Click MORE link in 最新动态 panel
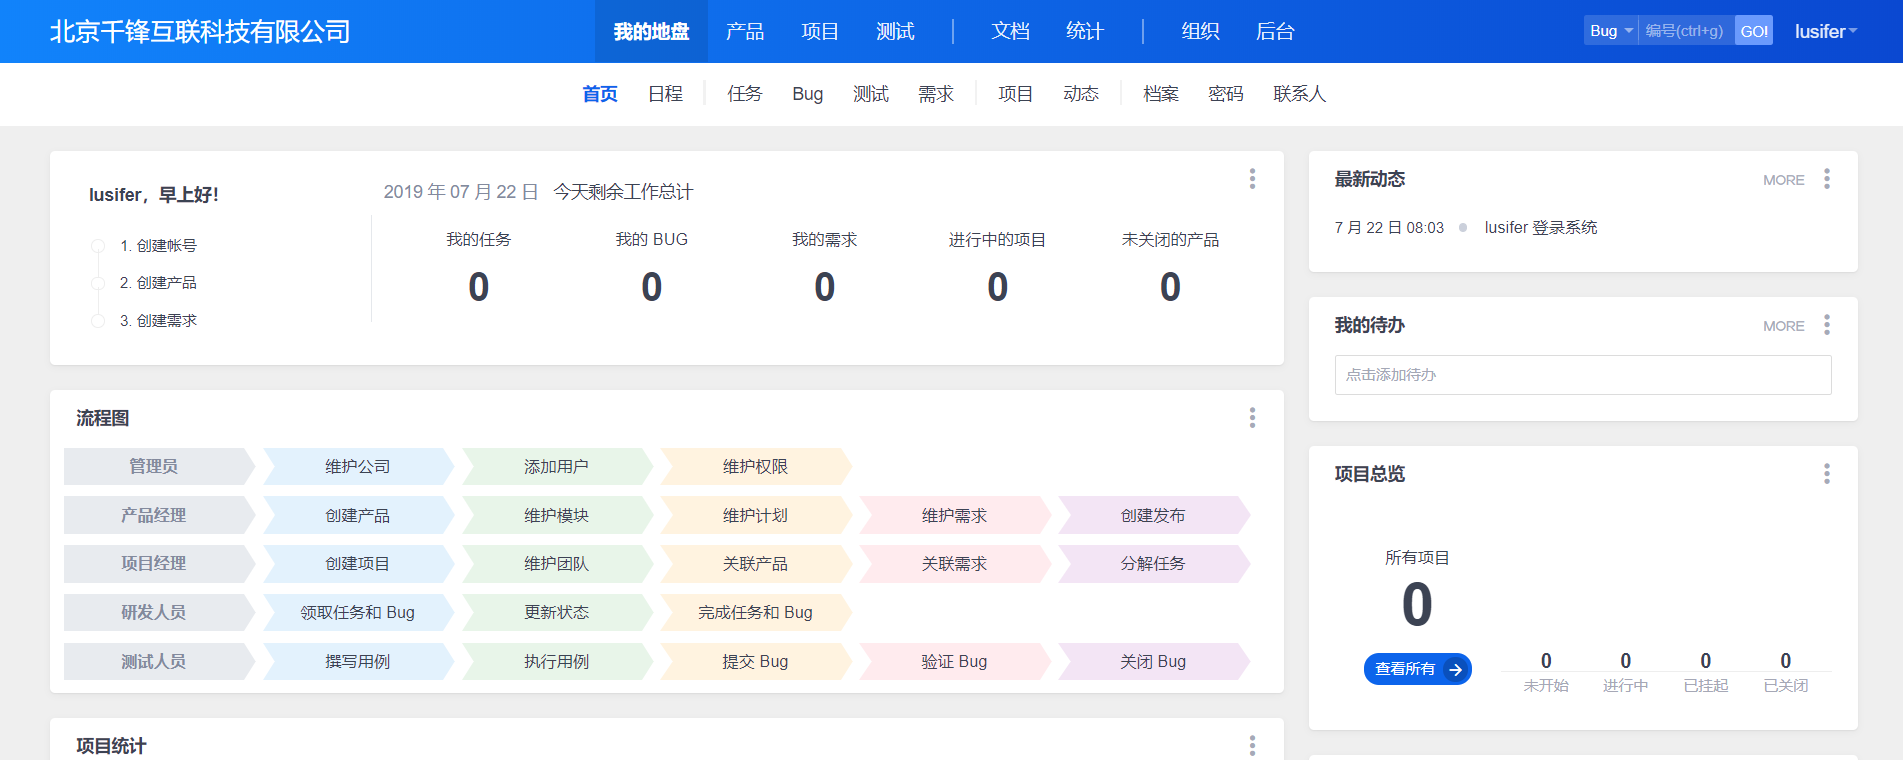 1783,180
